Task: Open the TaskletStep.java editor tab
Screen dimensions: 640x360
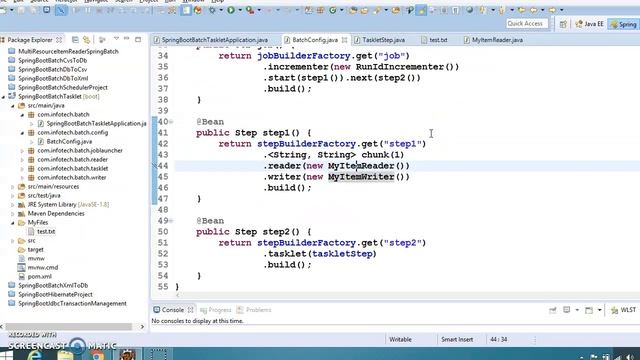Action: click(380, 40)
